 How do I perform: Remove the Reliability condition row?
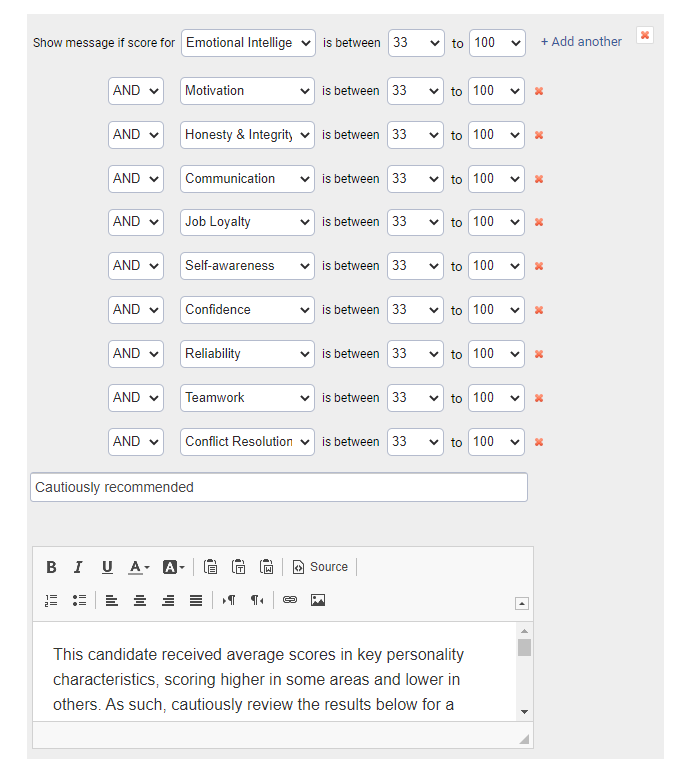point(539,354)
